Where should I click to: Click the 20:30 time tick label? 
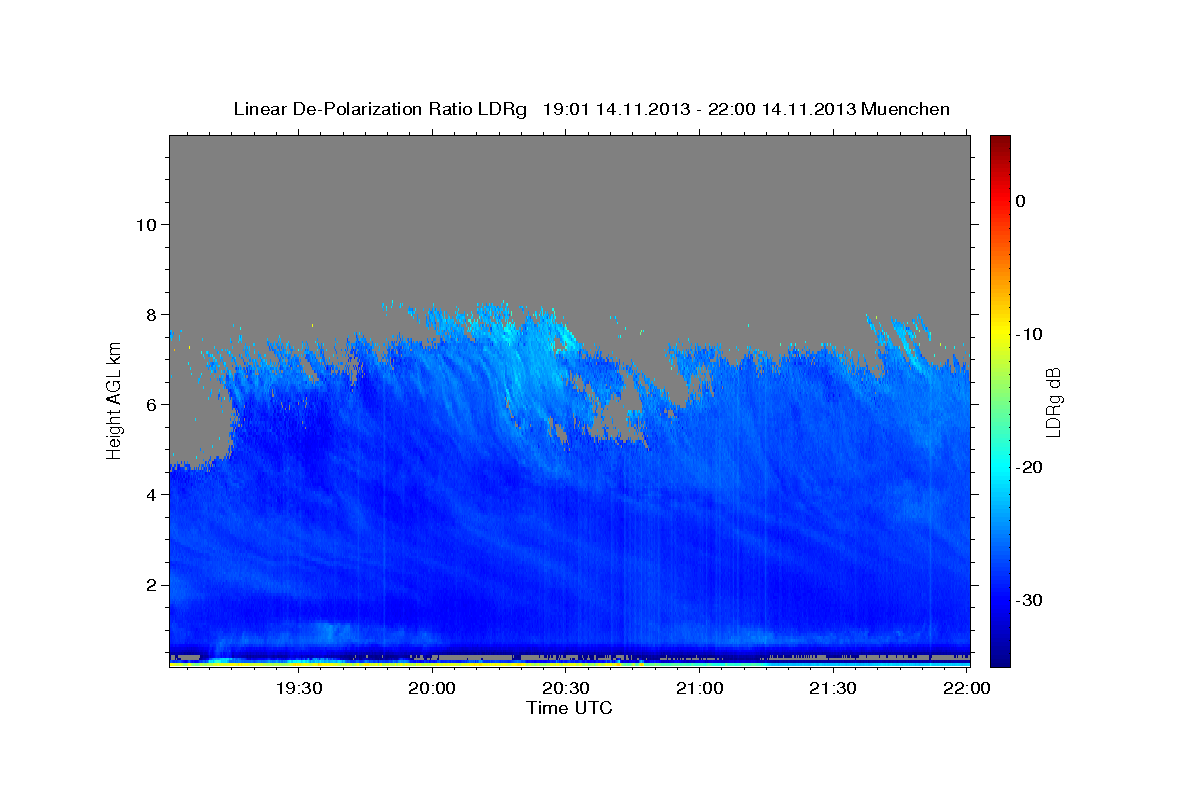pos(566,688)
